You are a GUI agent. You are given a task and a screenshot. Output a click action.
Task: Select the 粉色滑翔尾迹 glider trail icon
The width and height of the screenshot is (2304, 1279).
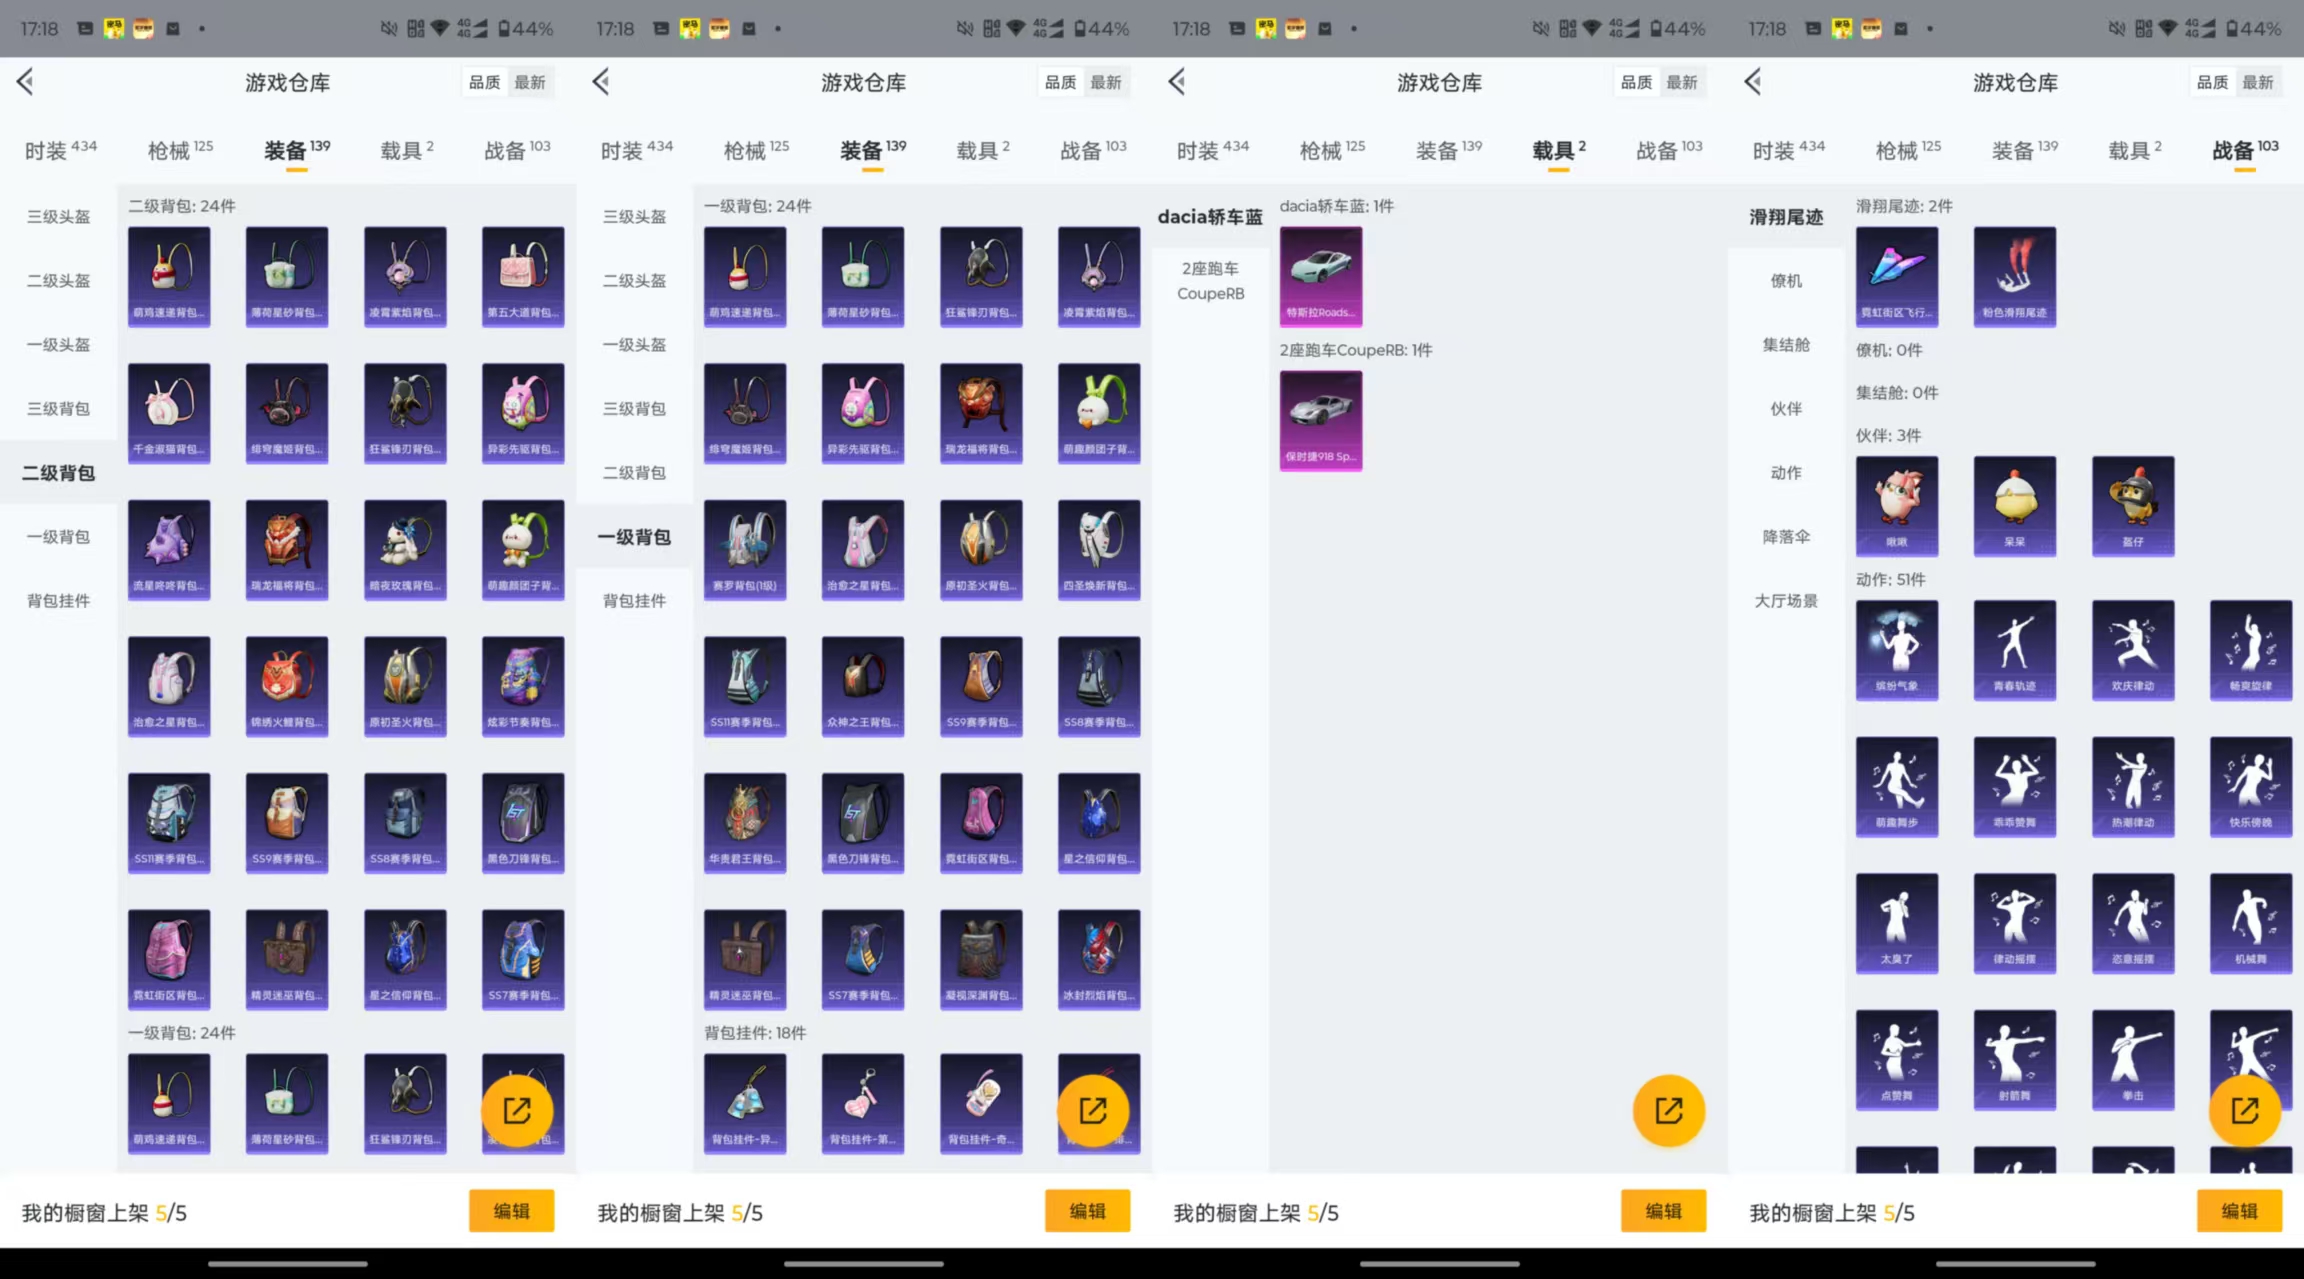[x=2014, y=277]
